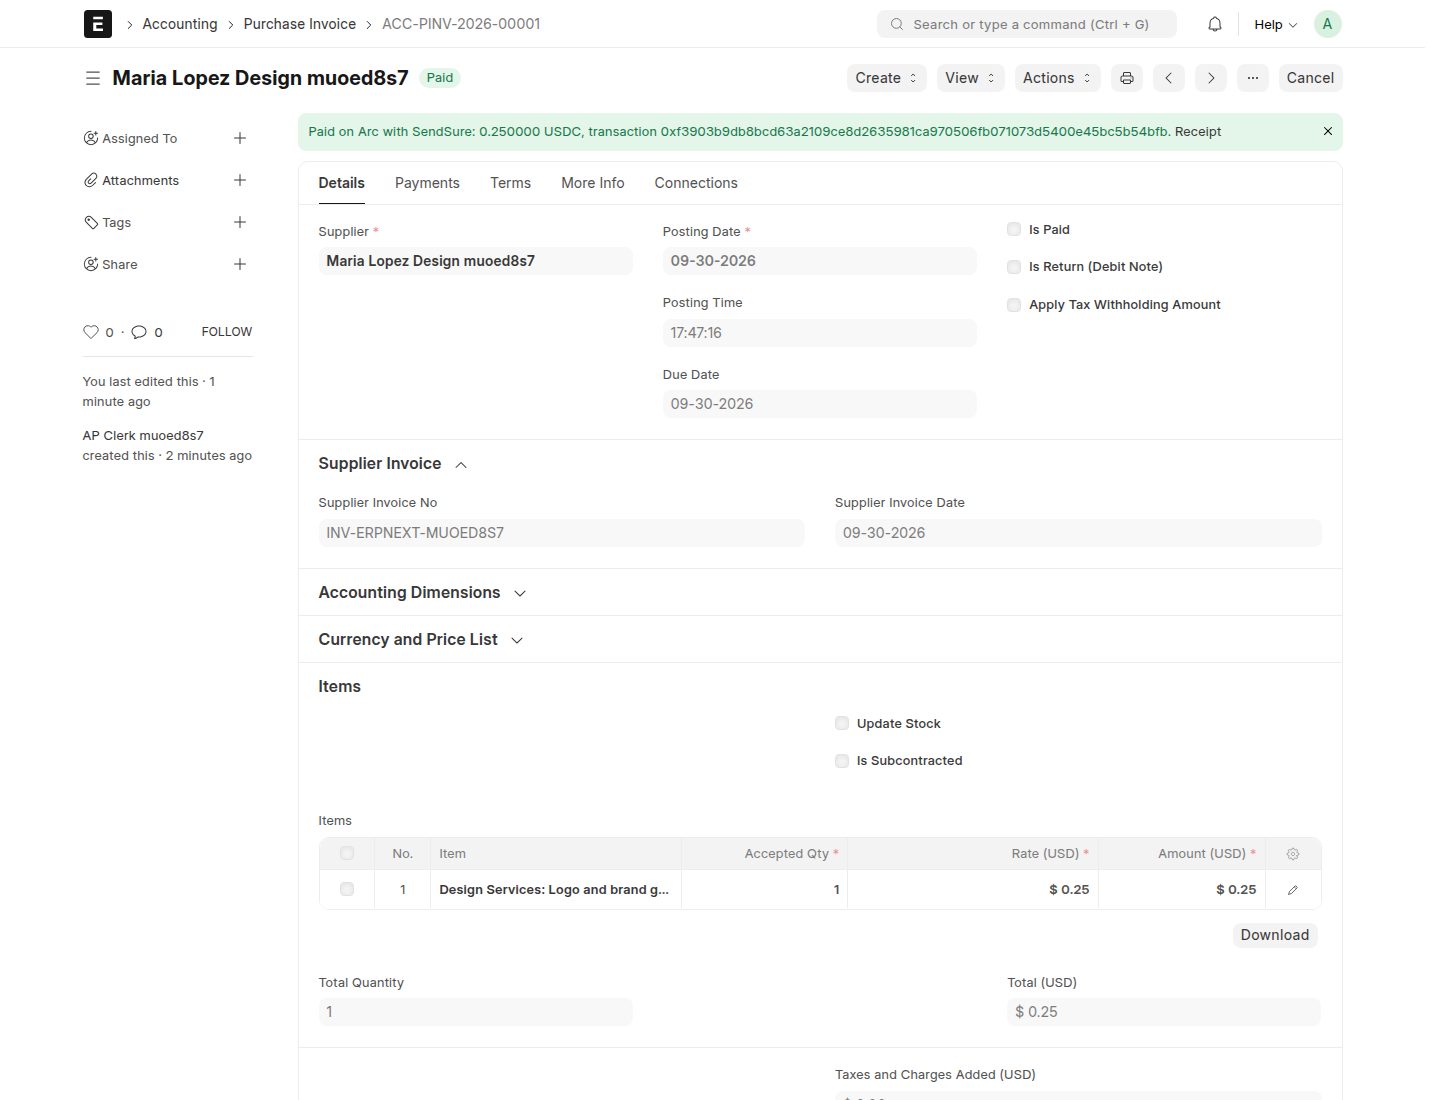This screenshot has width=1440, height=1100.
Task: Toggle the sidebar hamburger menu icon
Action: click(x=93, y=78)
